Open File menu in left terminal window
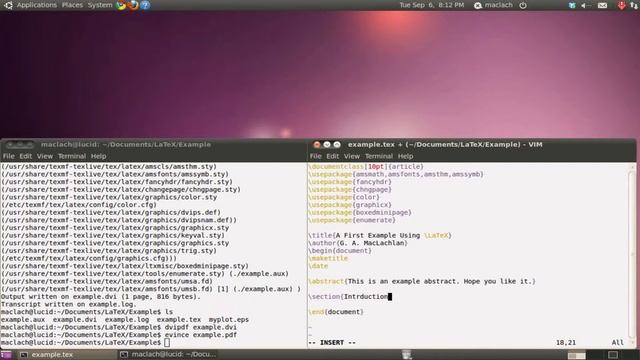The width and height of the screenshot is (640, 360). (x=9, y=156)
